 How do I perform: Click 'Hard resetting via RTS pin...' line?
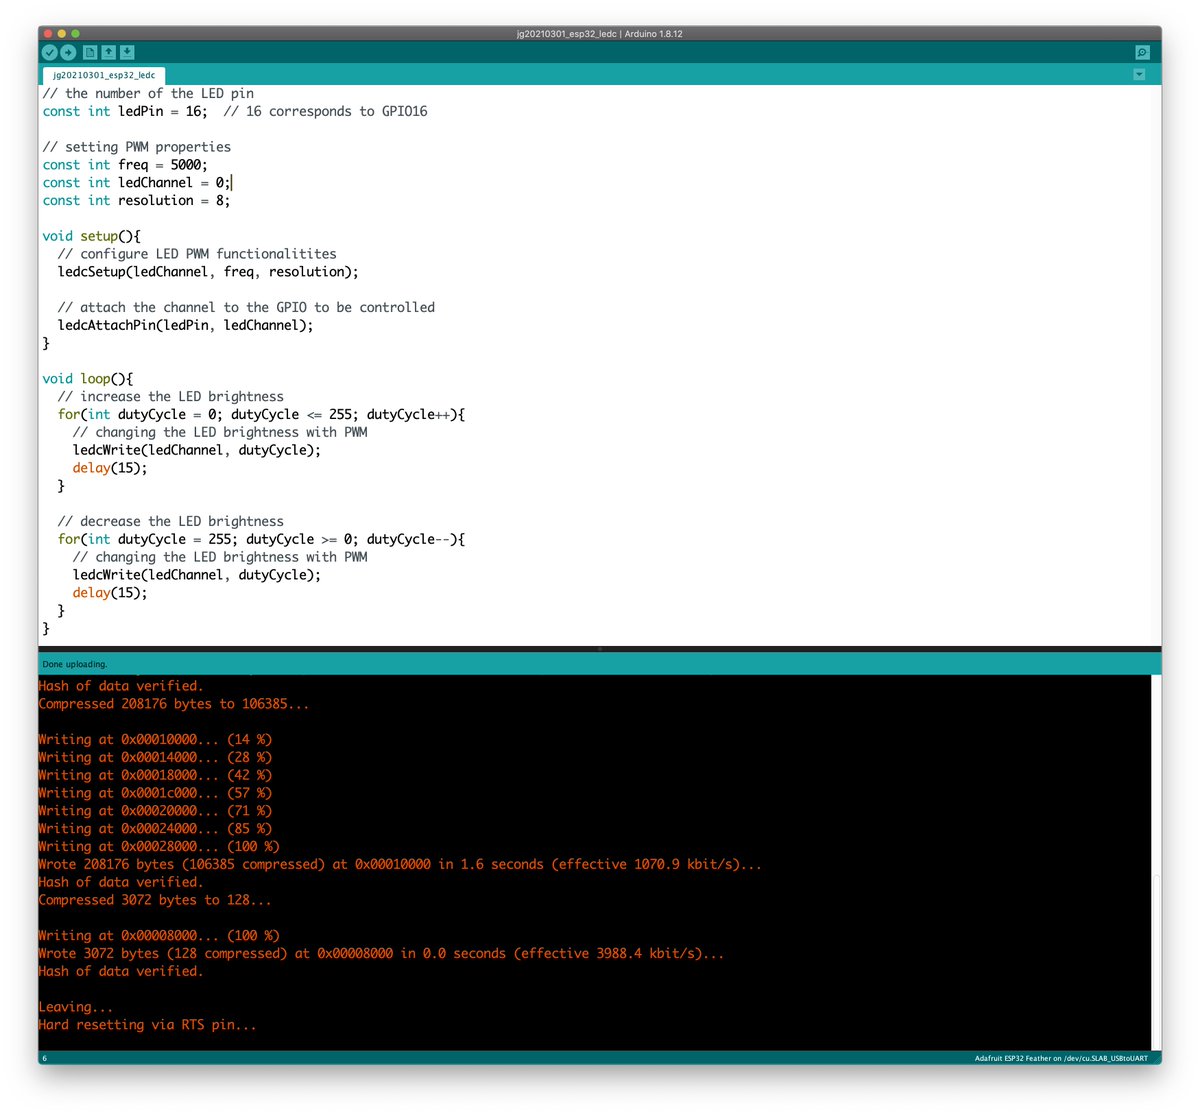coord(147,1026)
